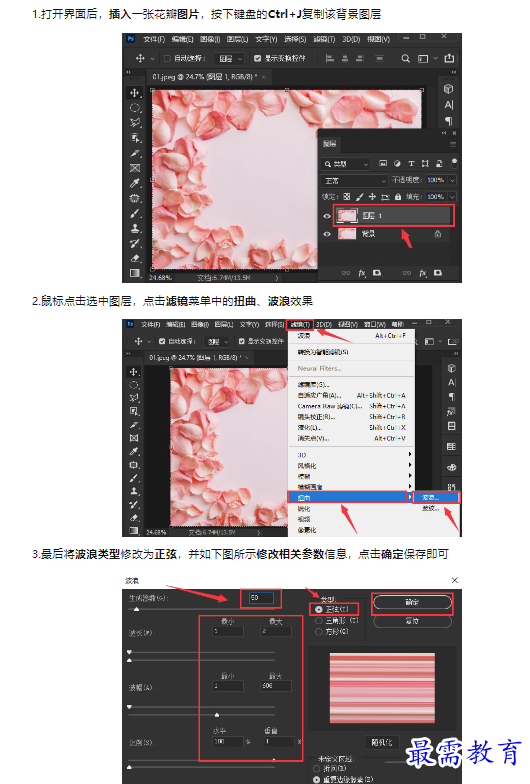
Task: Click lock position icon in Layers panel
Action: [x=372, y=197]
